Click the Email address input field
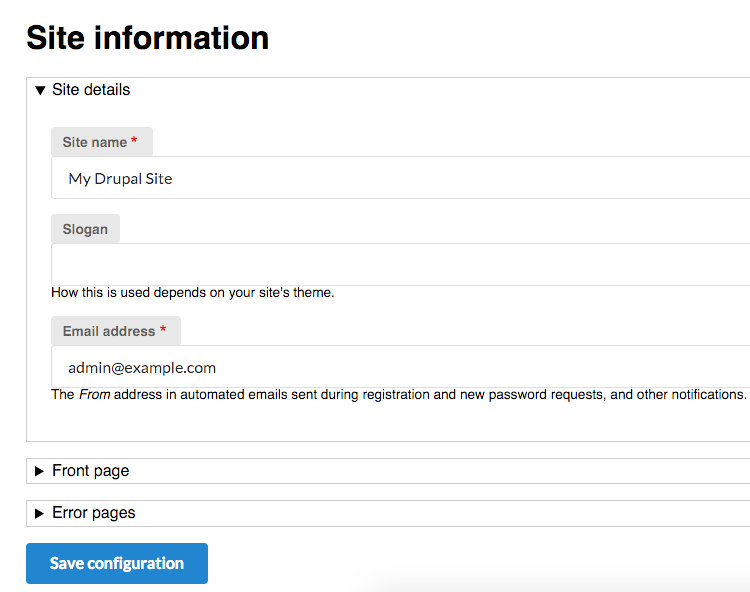This screenshot has height=592, width=750. [400, 367]
